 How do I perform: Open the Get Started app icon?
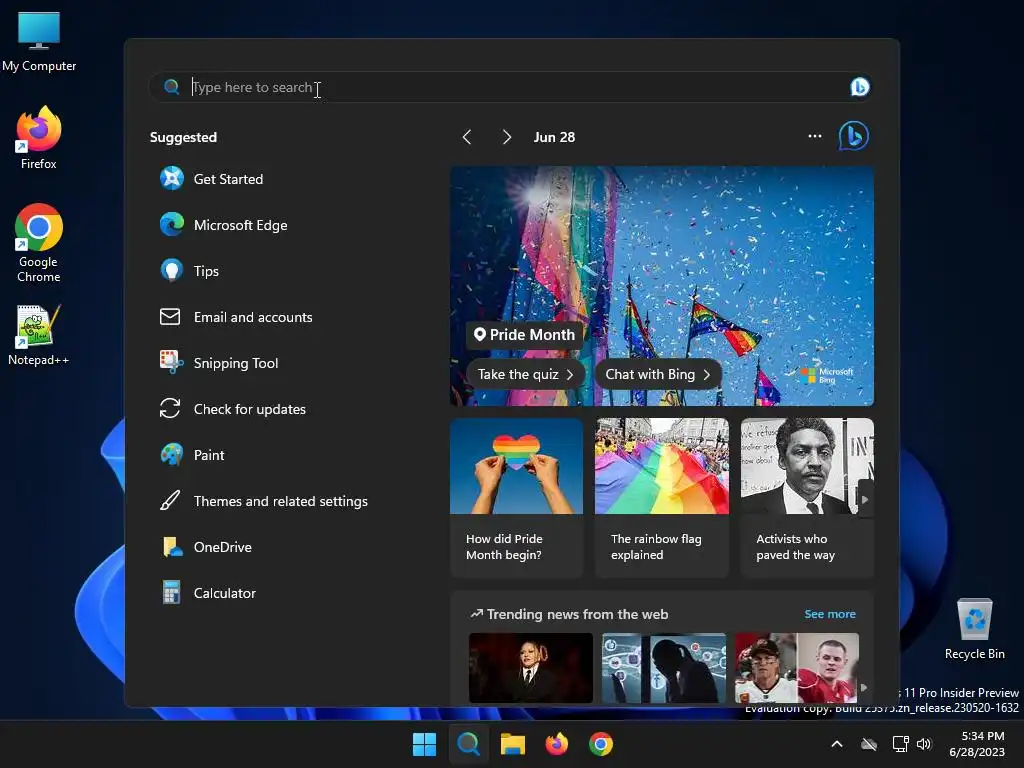coord(172,178)
